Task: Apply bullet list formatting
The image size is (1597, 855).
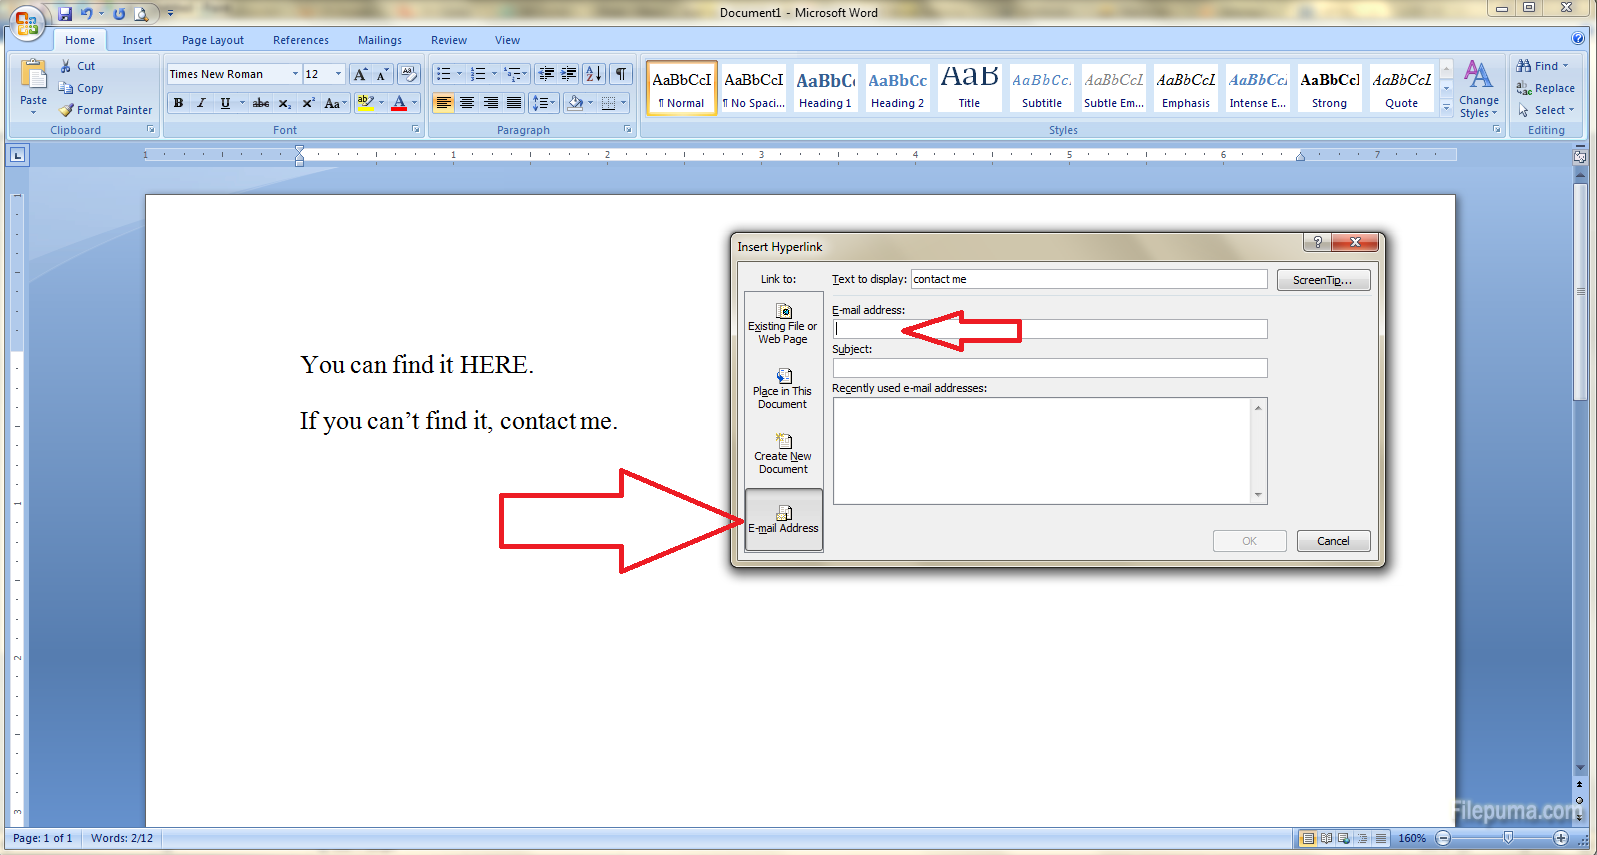Action: pyautogui.click(x=443, y=74)
